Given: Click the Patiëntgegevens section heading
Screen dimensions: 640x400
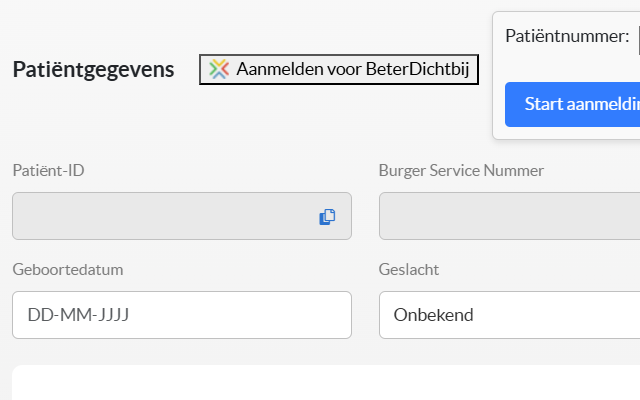Looking at the screenshot, I should 93,69.
